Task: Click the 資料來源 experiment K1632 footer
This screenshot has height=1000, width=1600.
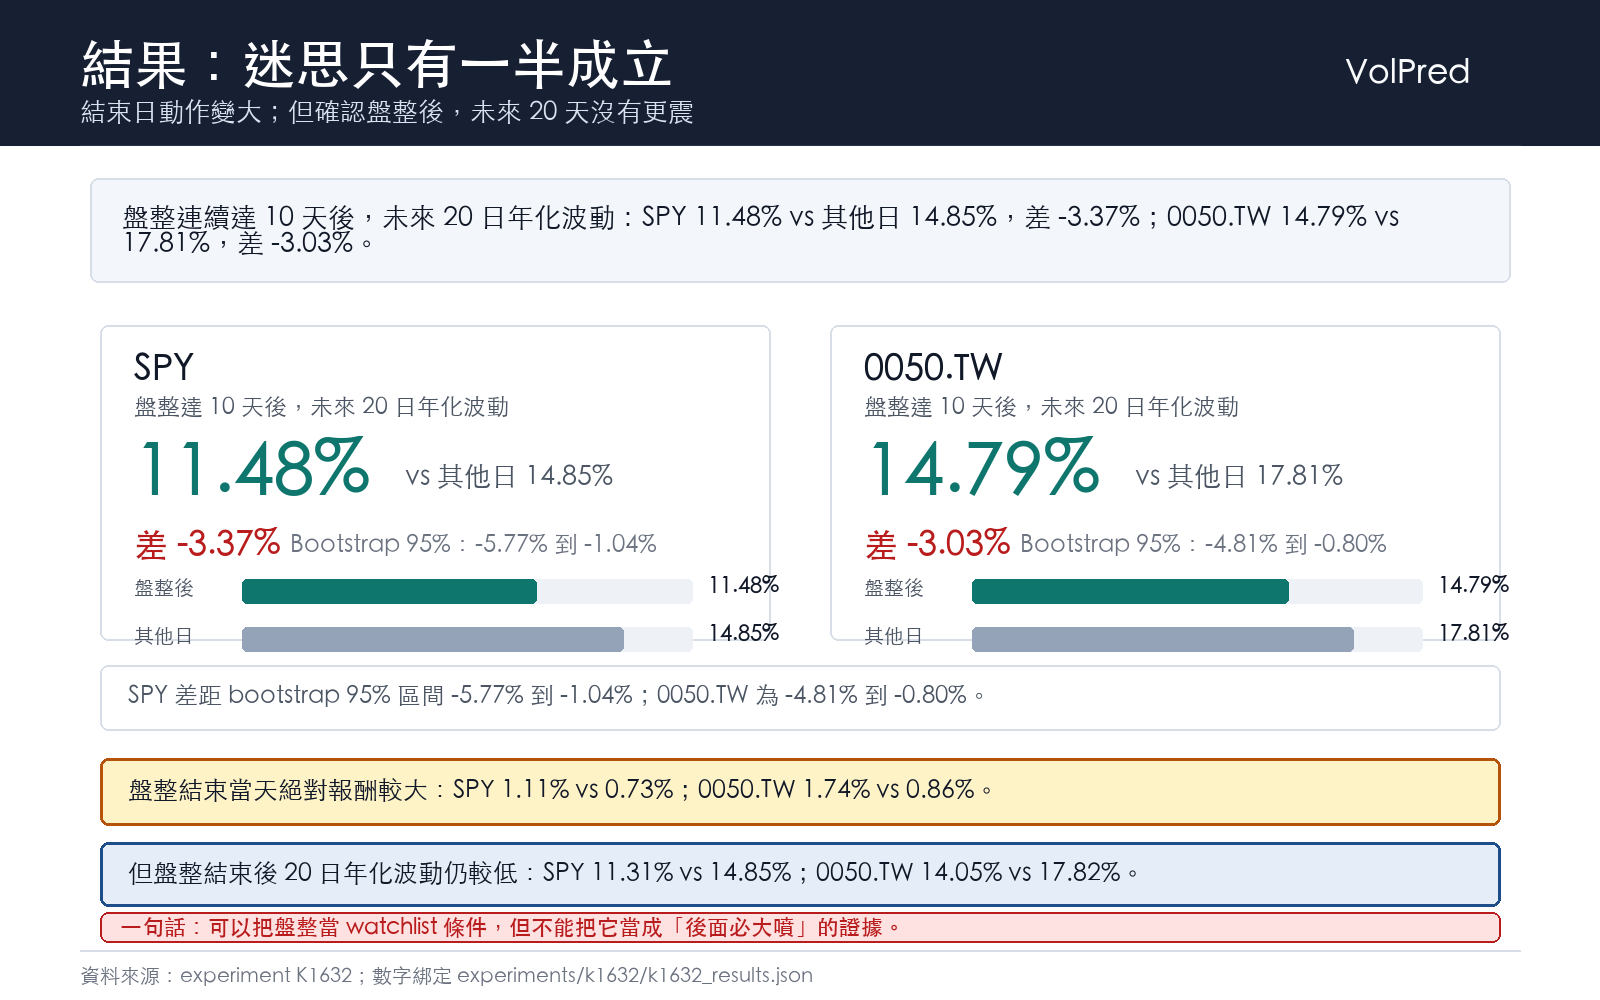Action: click(x=446, y=975)
